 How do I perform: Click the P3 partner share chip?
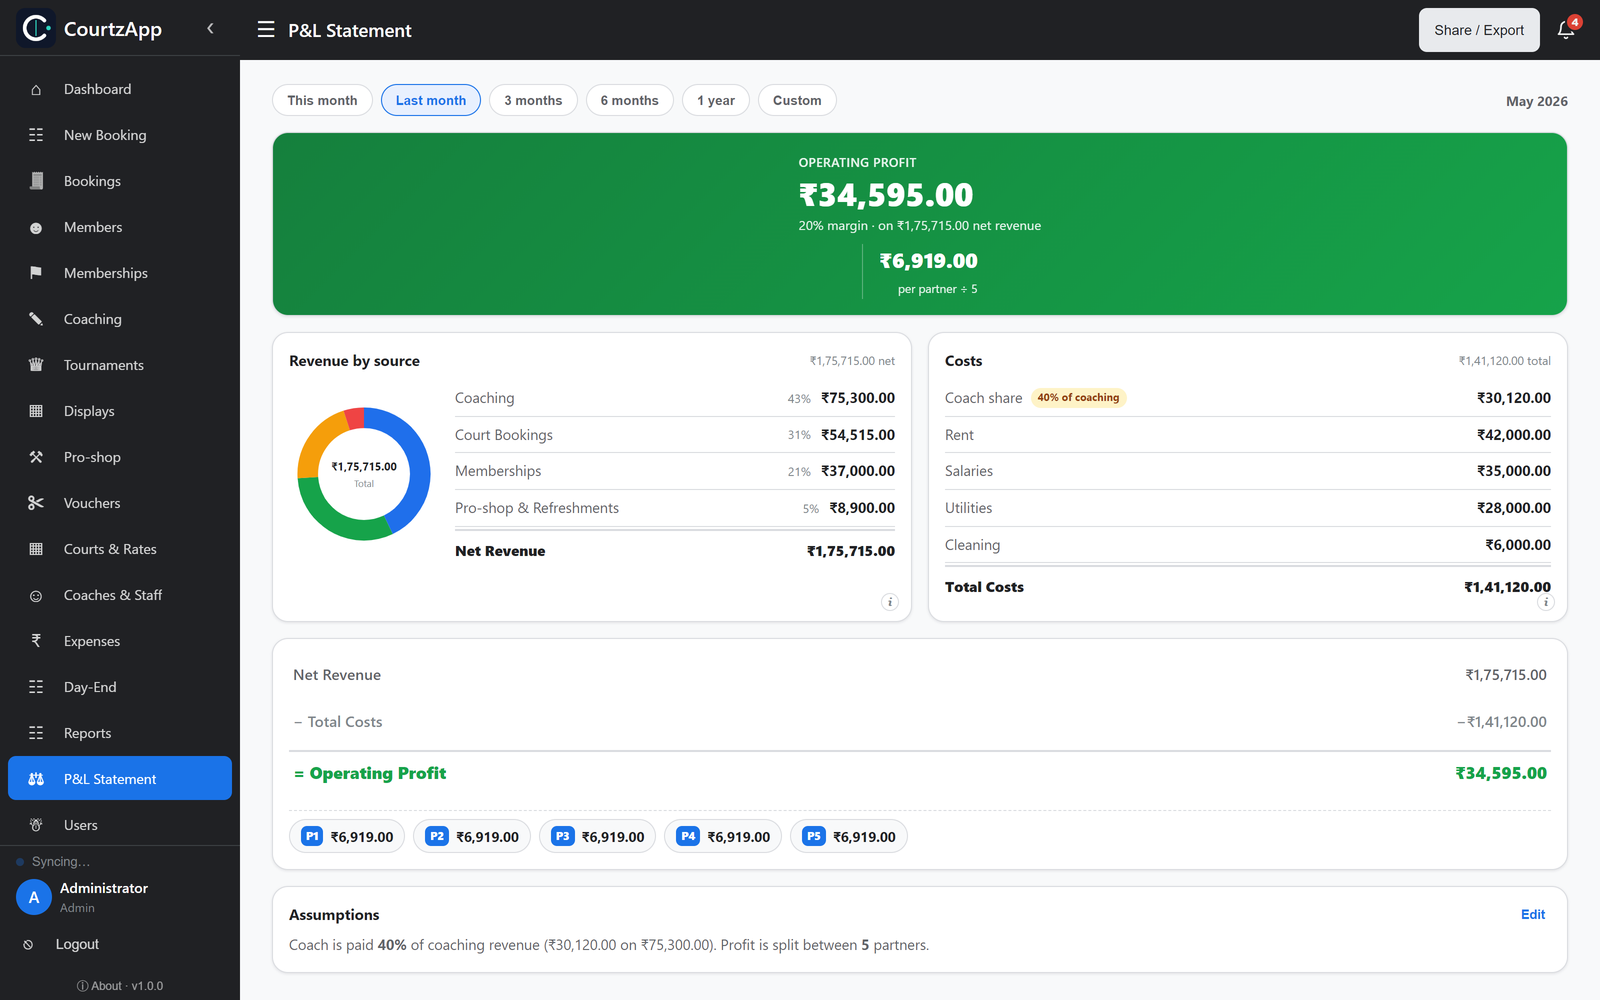(598, 836)
